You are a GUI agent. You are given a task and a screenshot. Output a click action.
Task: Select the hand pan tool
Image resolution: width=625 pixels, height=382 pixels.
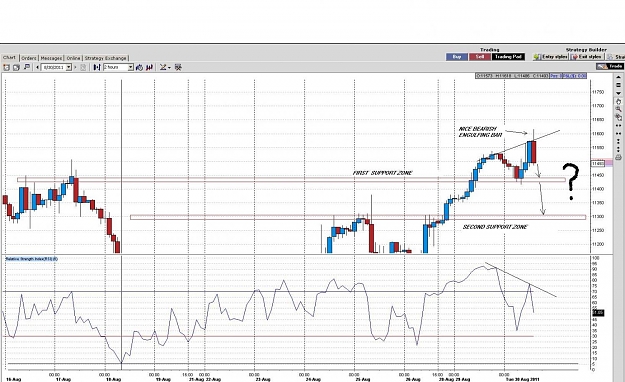[x=619, y=102]
